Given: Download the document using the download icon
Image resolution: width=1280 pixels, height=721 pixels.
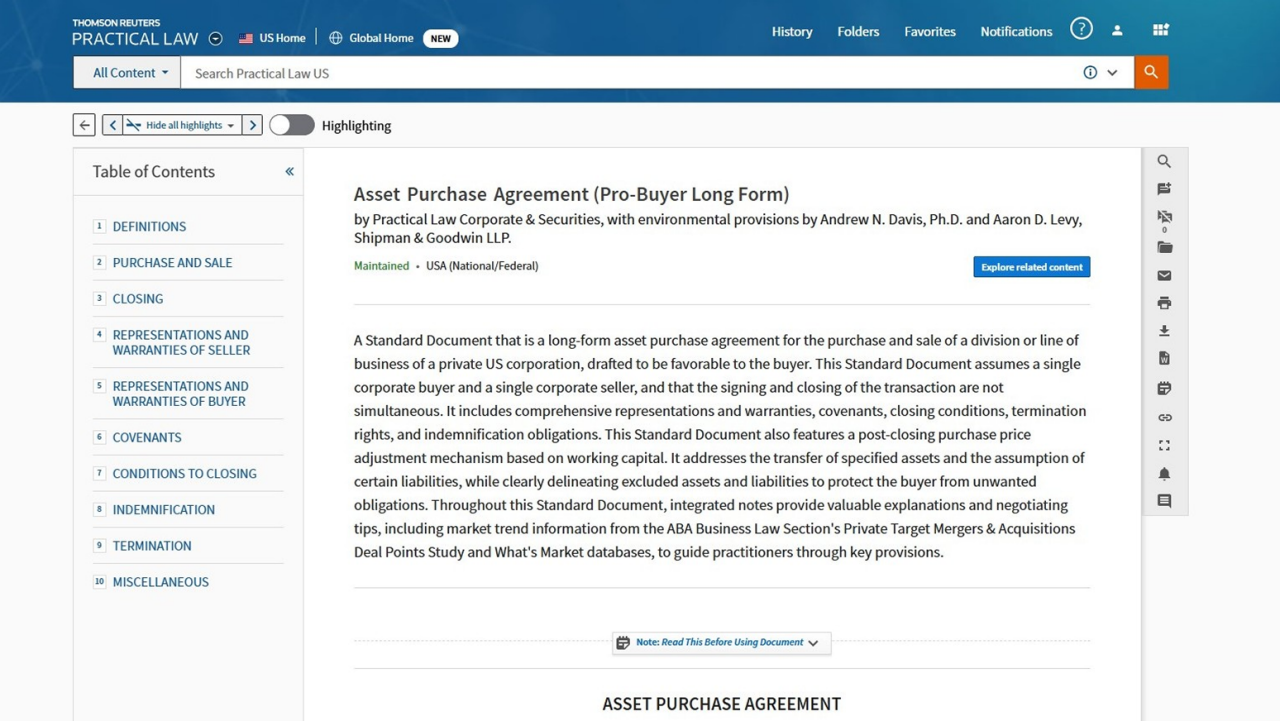Looking at the screenshot, I should pyautogui.click(x=1164, y=330).
